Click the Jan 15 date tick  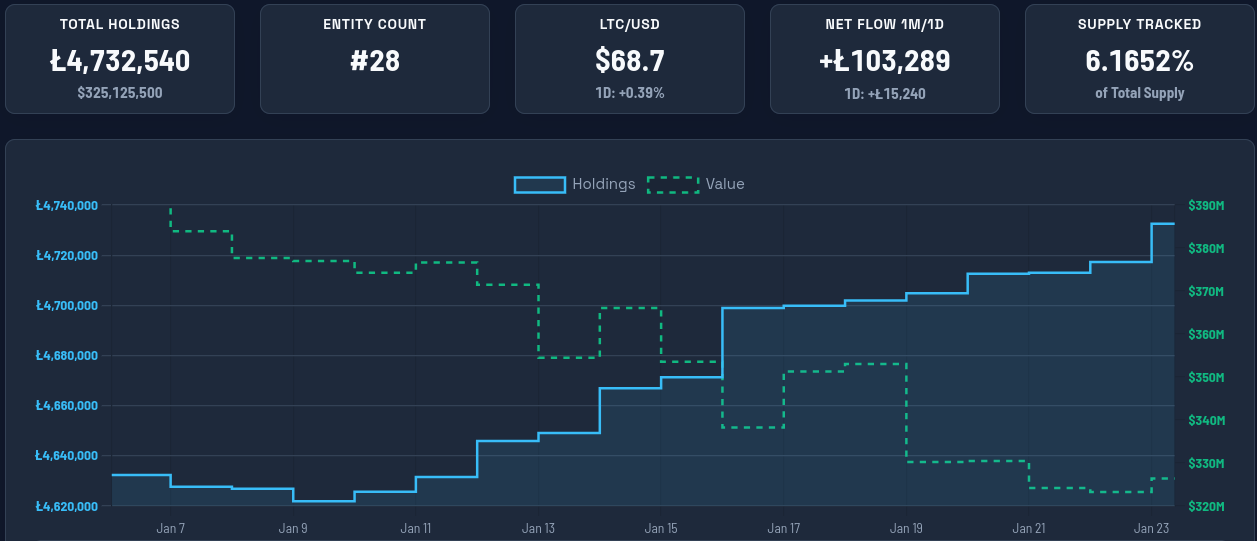point(661,528)
